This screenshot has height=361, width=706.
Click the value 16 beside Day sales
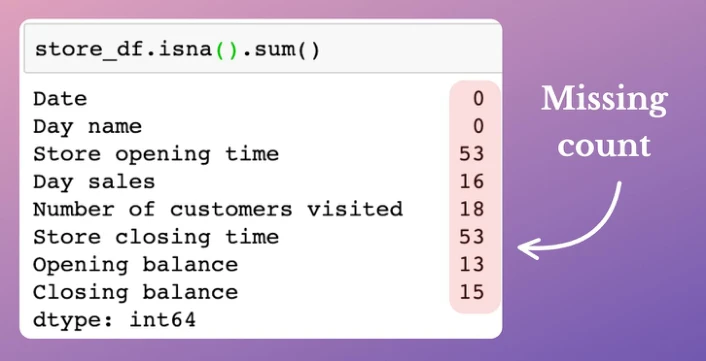(472, 182)
